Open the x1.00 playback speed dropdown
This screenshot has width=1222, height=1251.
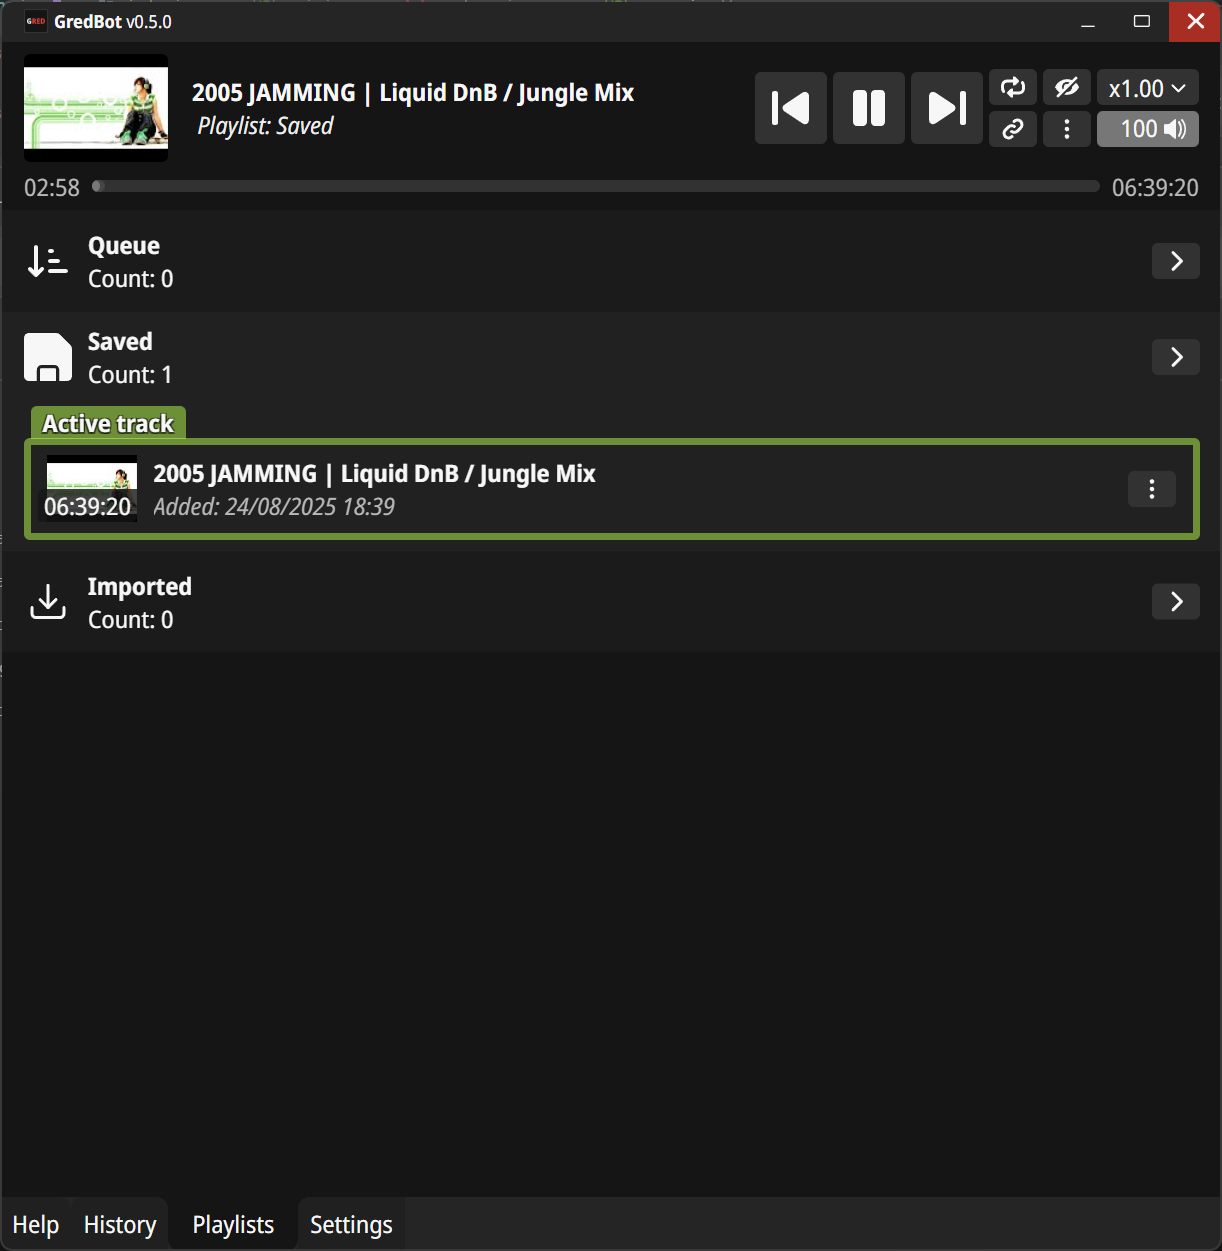click(1148, 88)
